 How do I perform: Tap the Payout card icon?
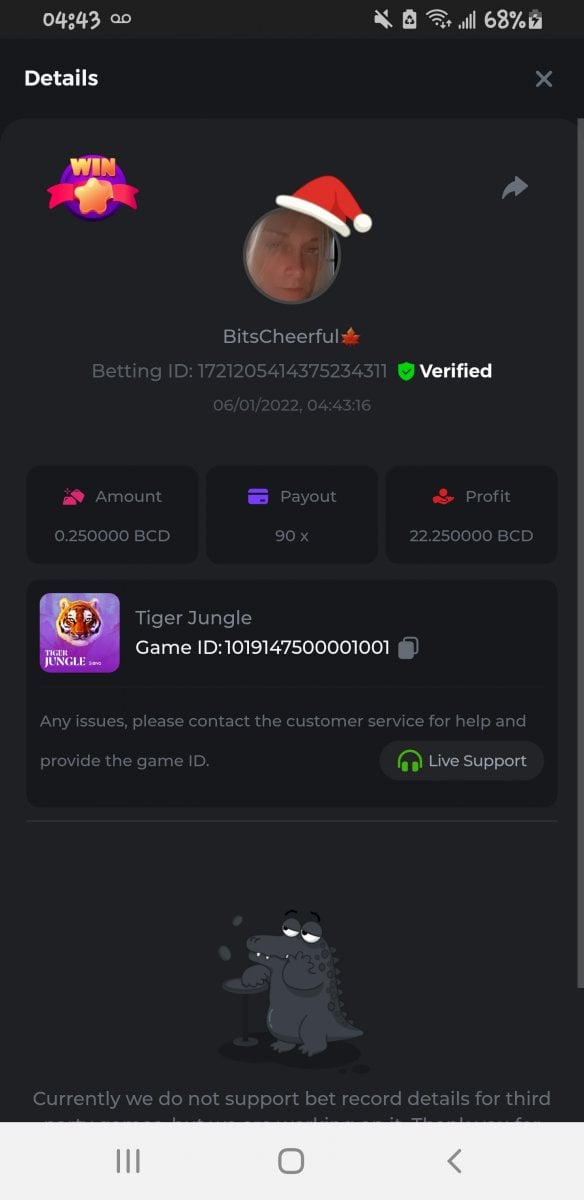258,496
